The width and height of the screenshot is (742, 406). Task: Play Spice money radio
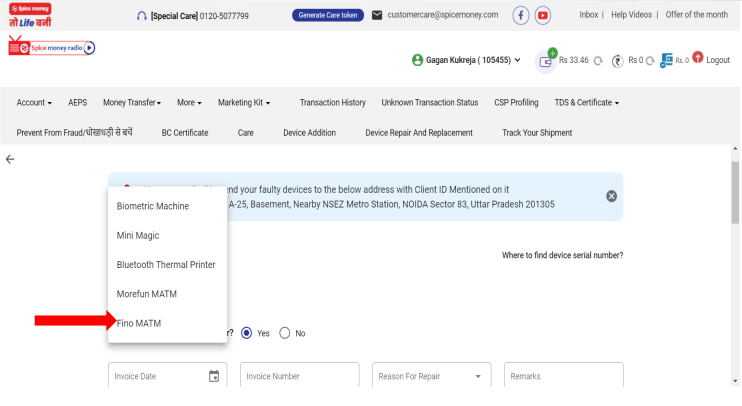[89, 48]
